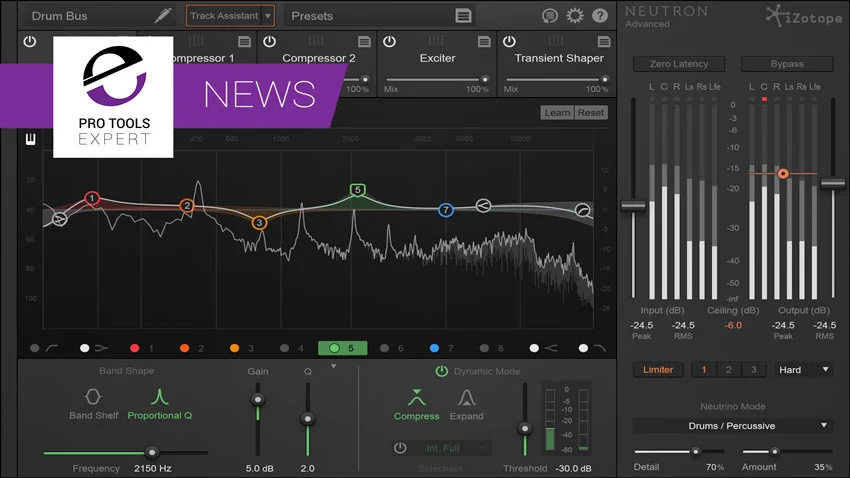The width and height of the screenshot is (850, 478).
Task: Select the green EQ node 5
Action: (x=357, y=190)
